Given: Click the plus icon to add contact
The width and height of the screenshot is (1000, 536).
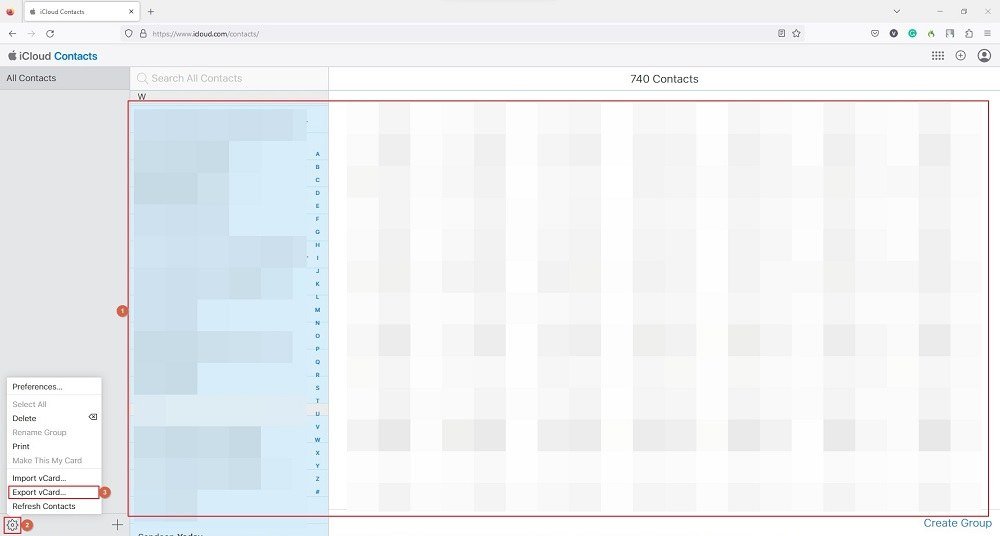Looking at the screenshot, I should [x=117, y=525].
